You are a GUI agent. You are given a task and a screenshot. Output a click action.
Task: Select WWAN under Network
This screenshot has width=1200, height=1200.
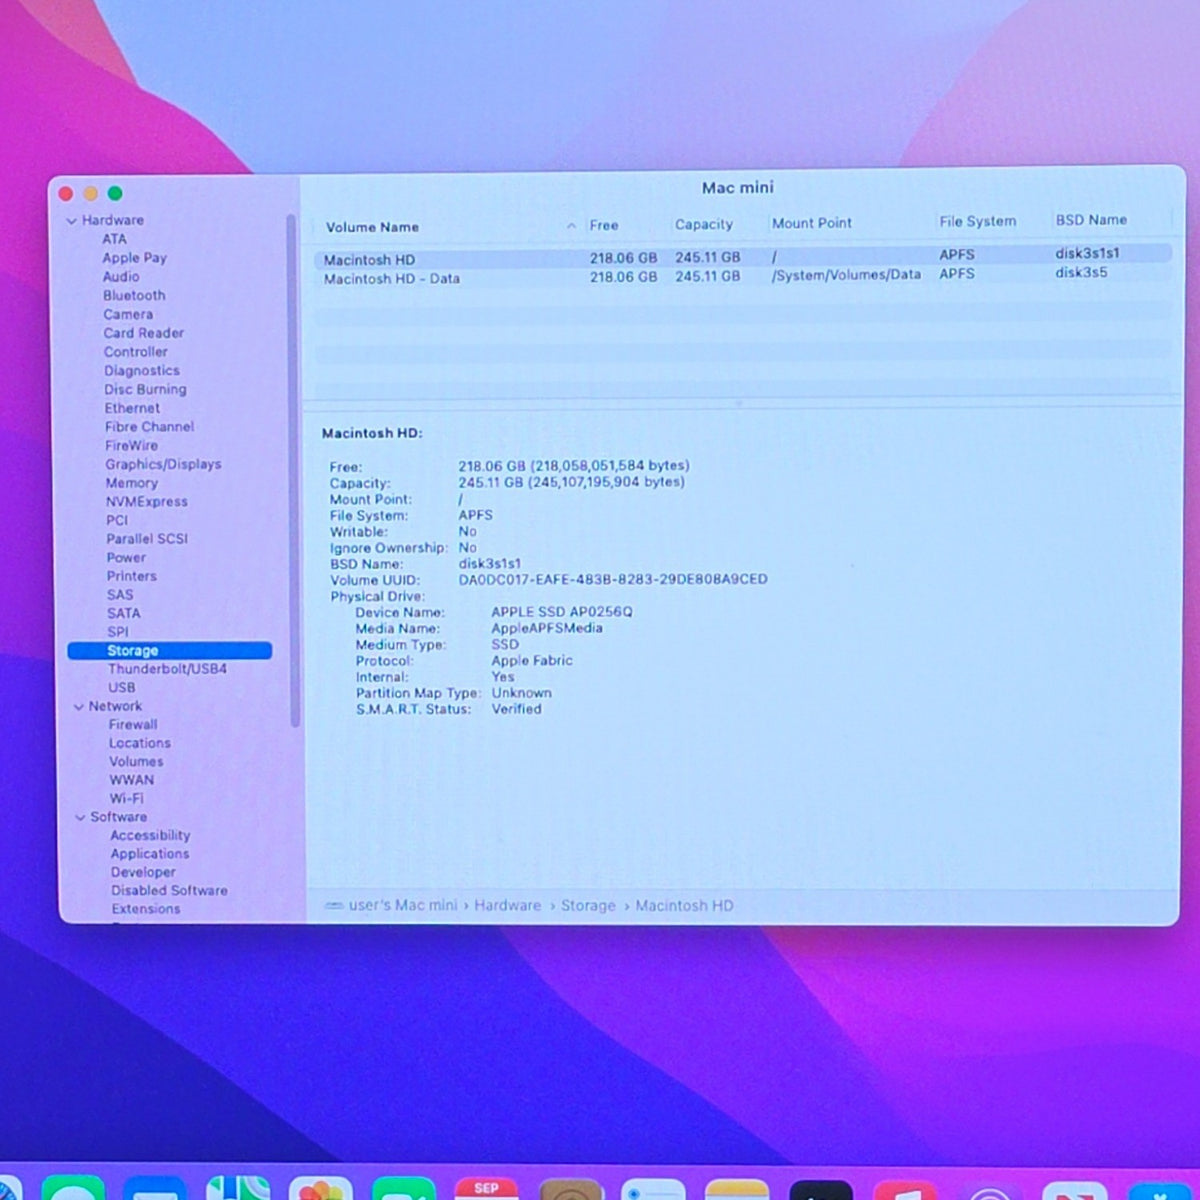[131, 781]
